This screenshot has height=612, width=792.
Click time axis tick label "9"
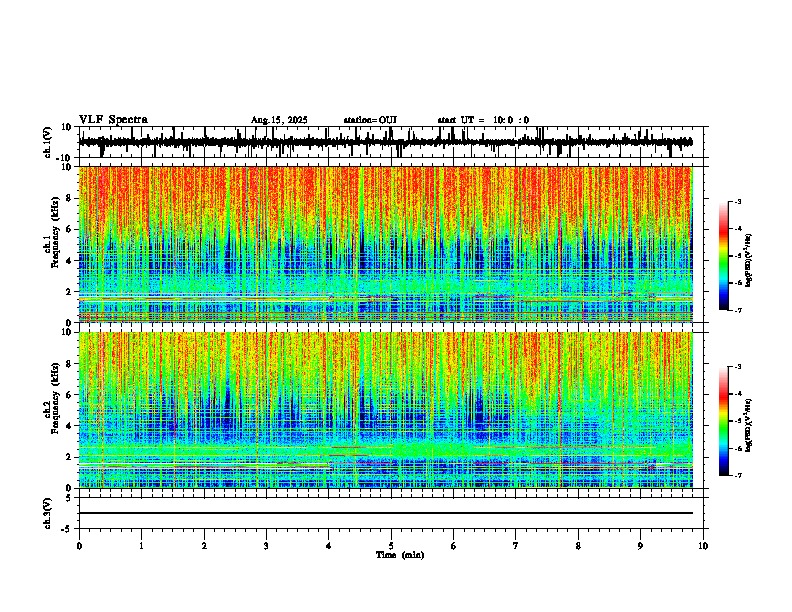click(641, 546)
